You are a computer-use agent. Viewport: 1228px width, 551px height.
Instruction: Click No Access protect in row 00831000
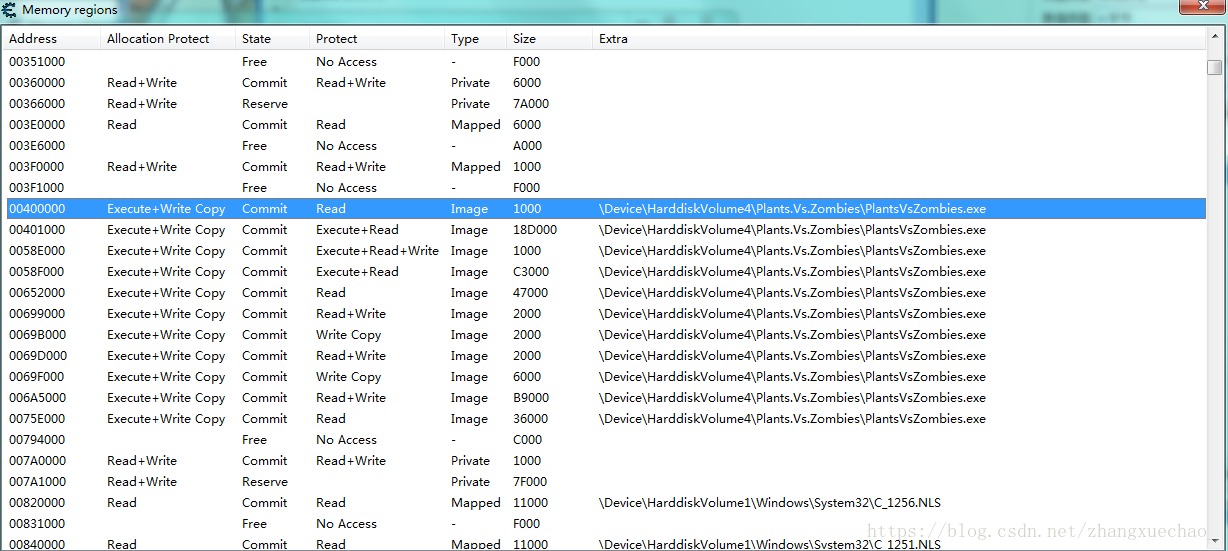[347, 524]
